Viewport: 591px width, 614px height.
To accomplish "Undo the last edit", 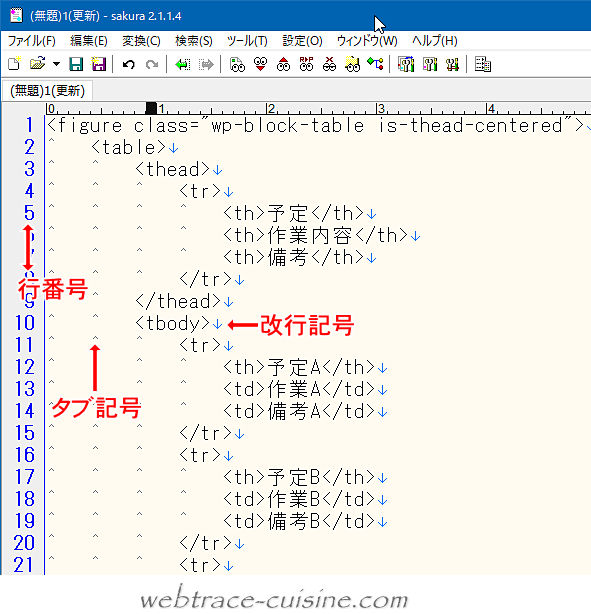I will point(128,64).
